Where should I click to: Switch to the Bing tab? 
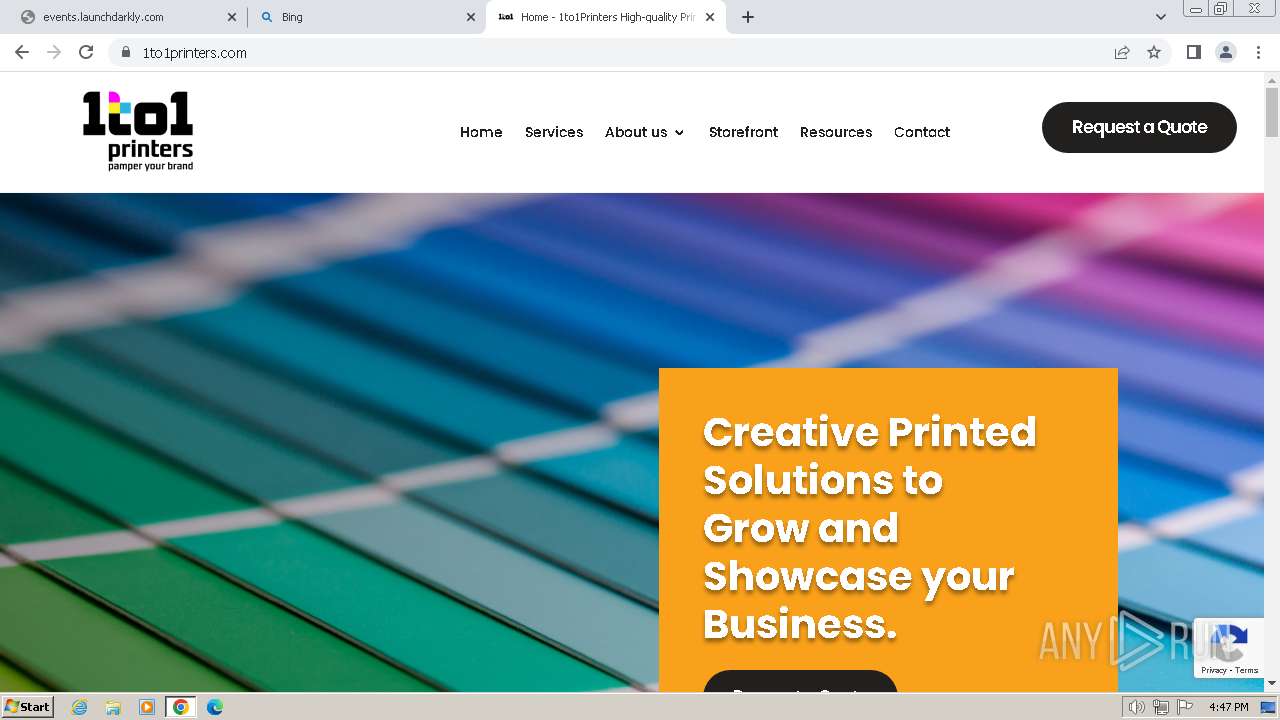[365, 17]
